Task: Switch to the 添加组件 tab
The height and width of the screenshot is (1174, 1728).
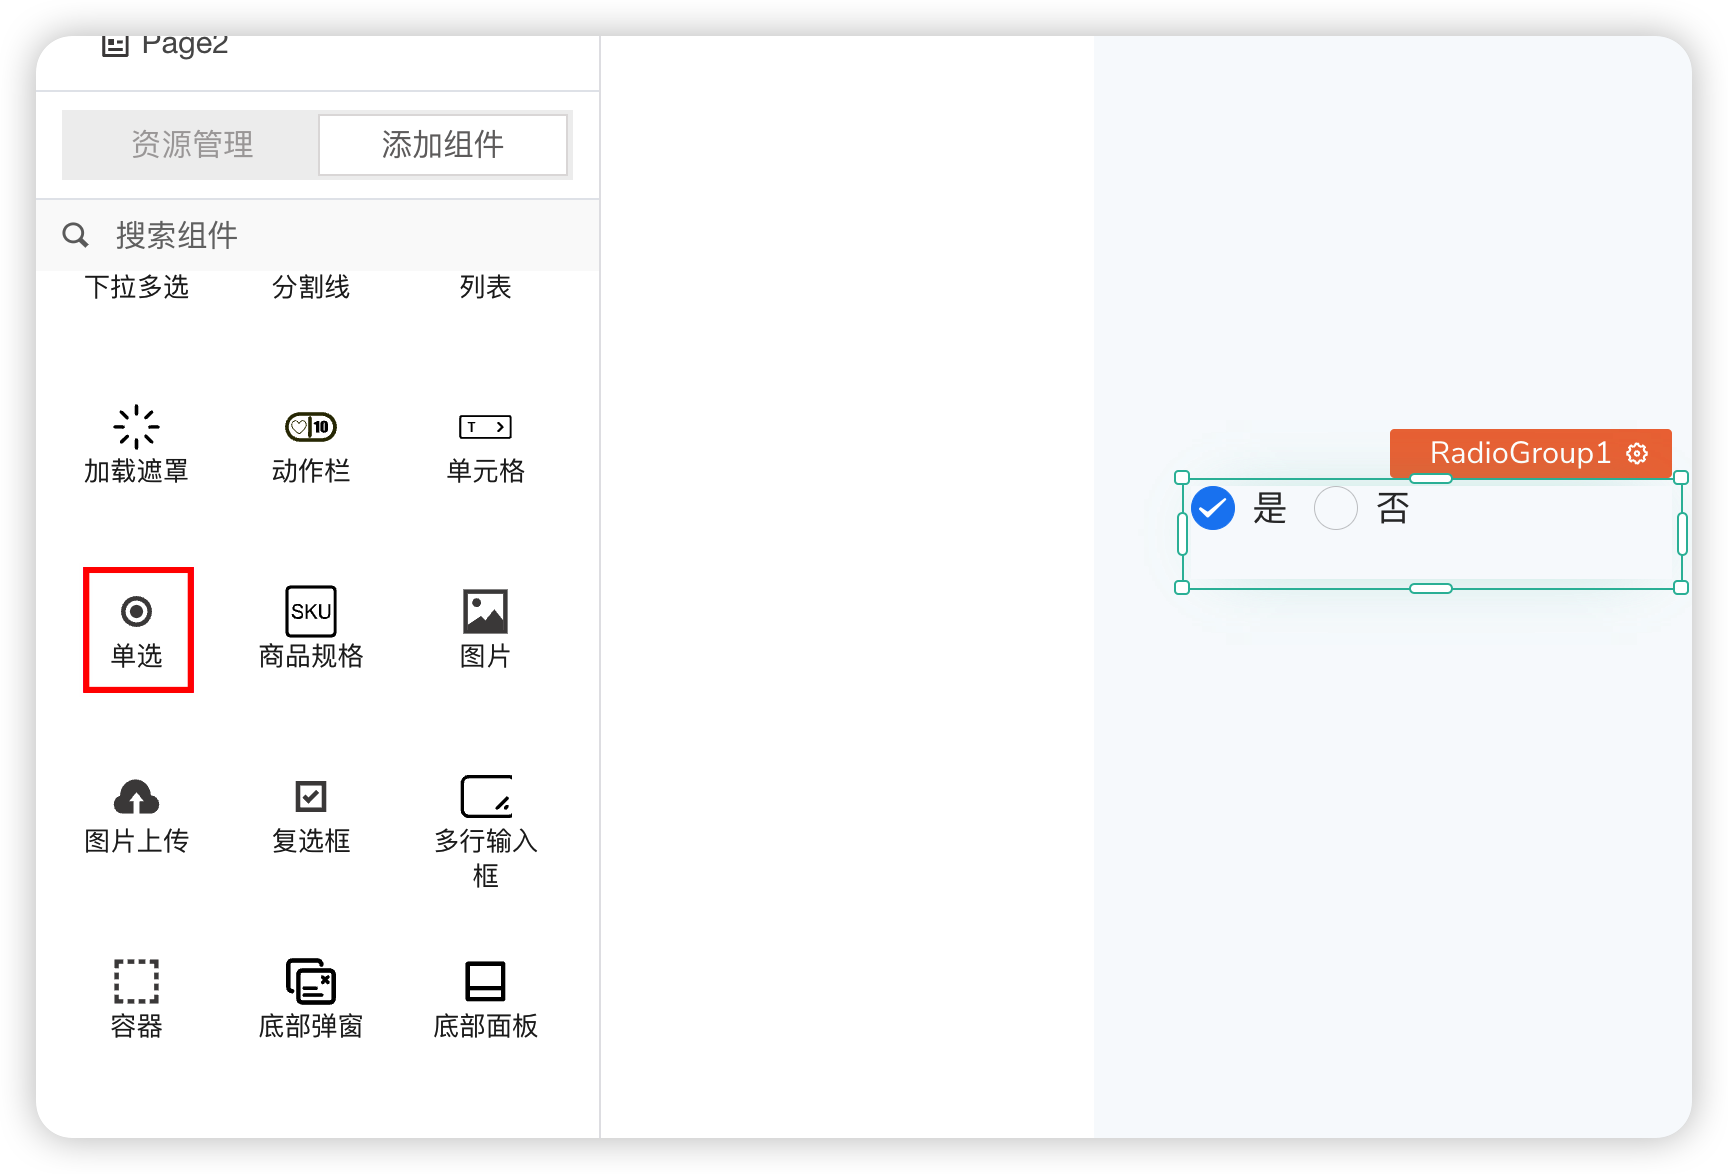Action: [x=443, y=145]
